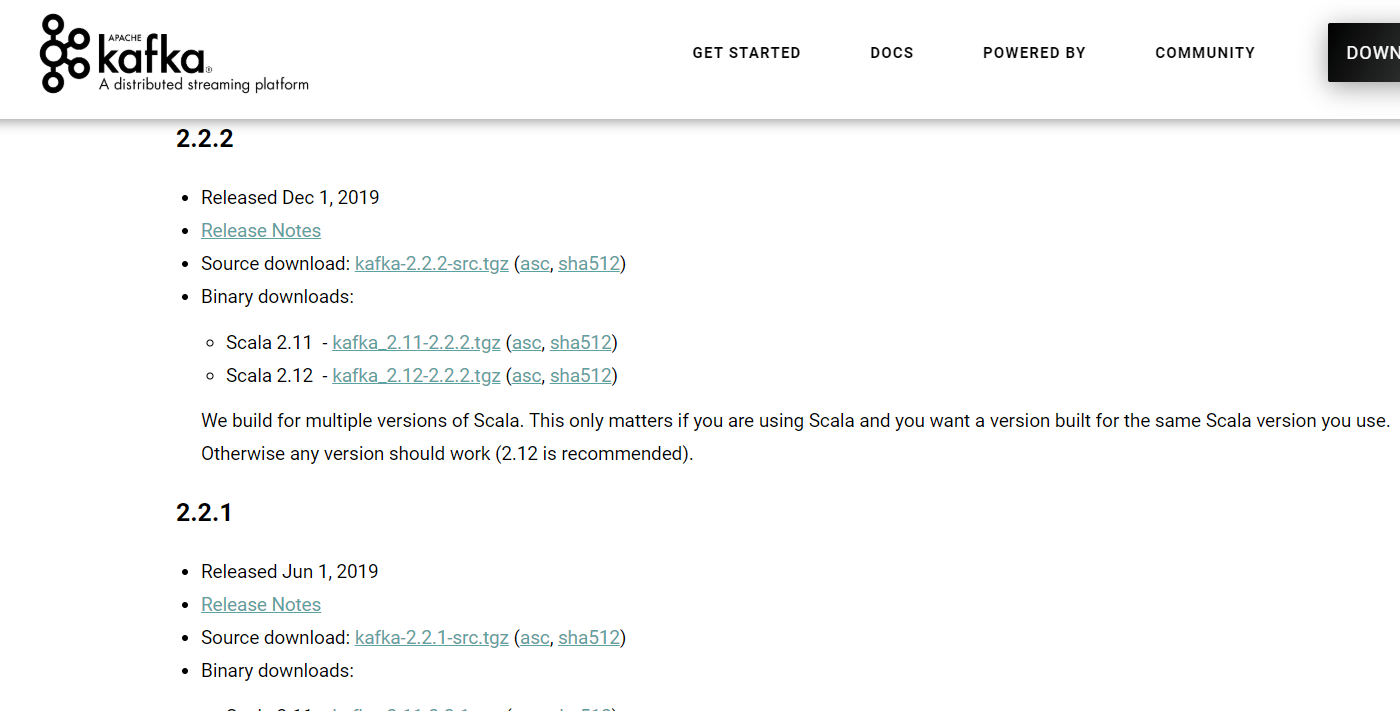Viewport: 1400px width, 711px height.
Task: Click the 2.2.2 version heading
Action: pyautogui.click(x=205, y=139)
